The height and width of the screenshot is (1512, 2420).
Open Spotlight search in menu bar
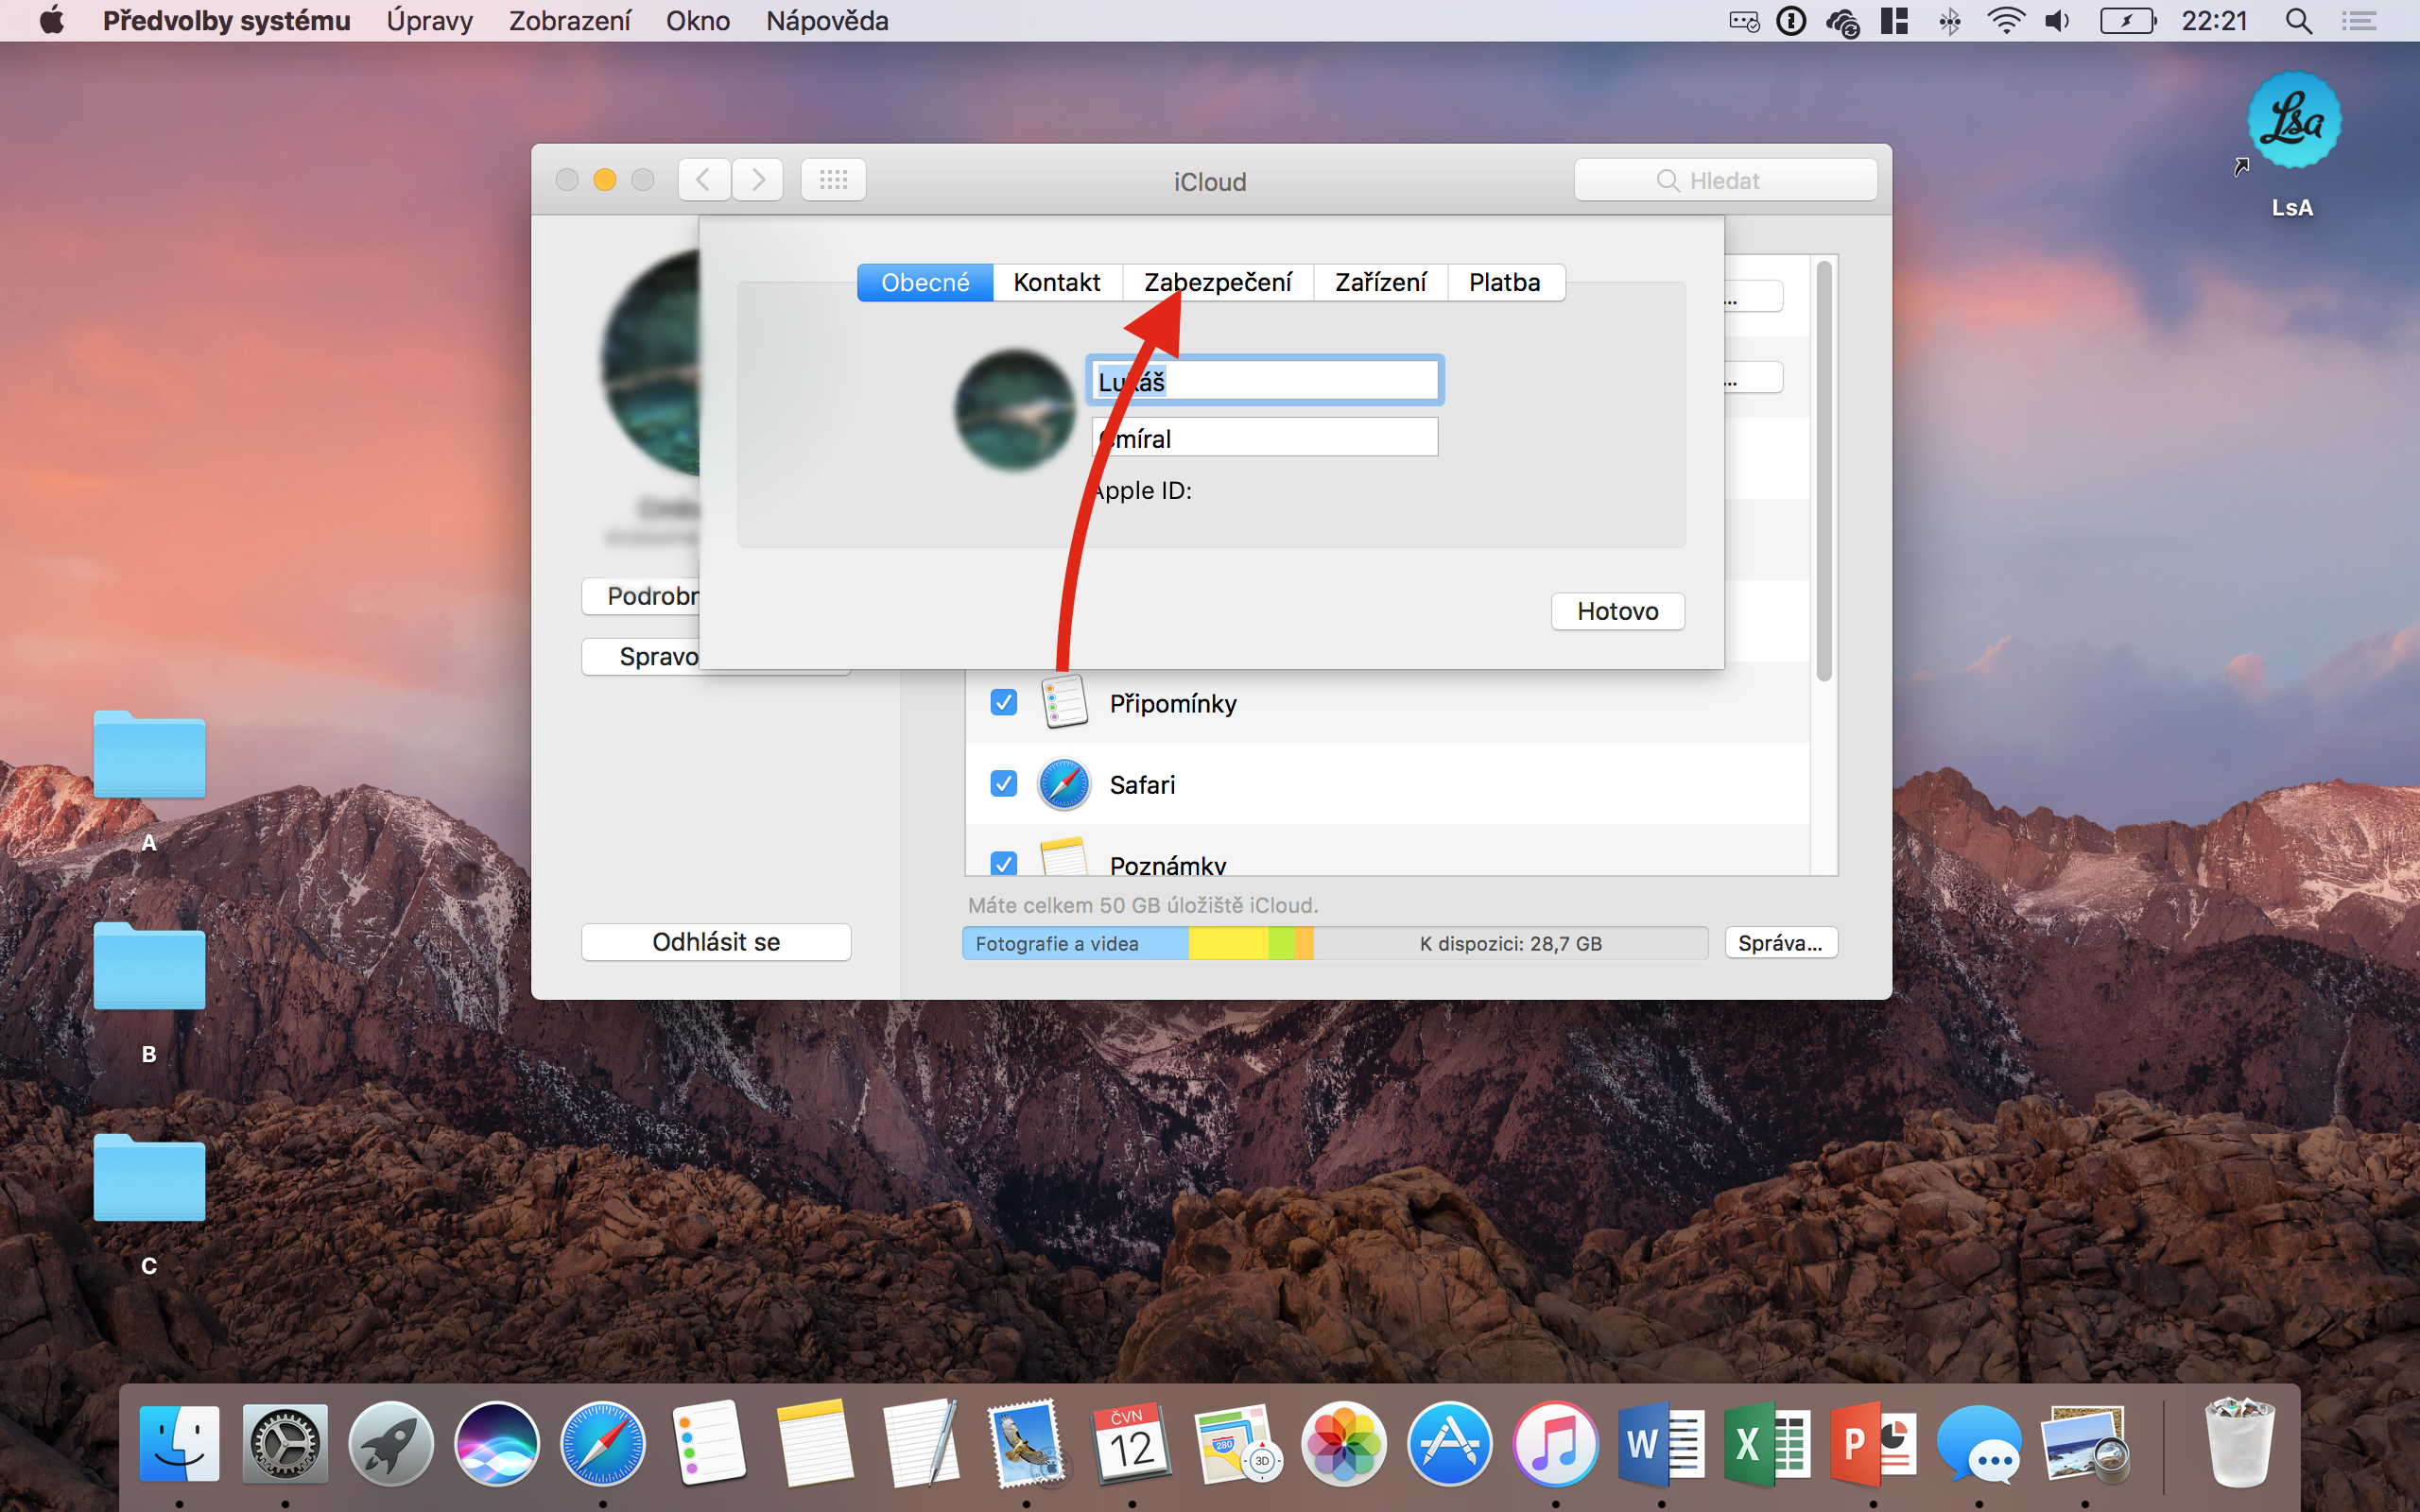coord(2298,21)
